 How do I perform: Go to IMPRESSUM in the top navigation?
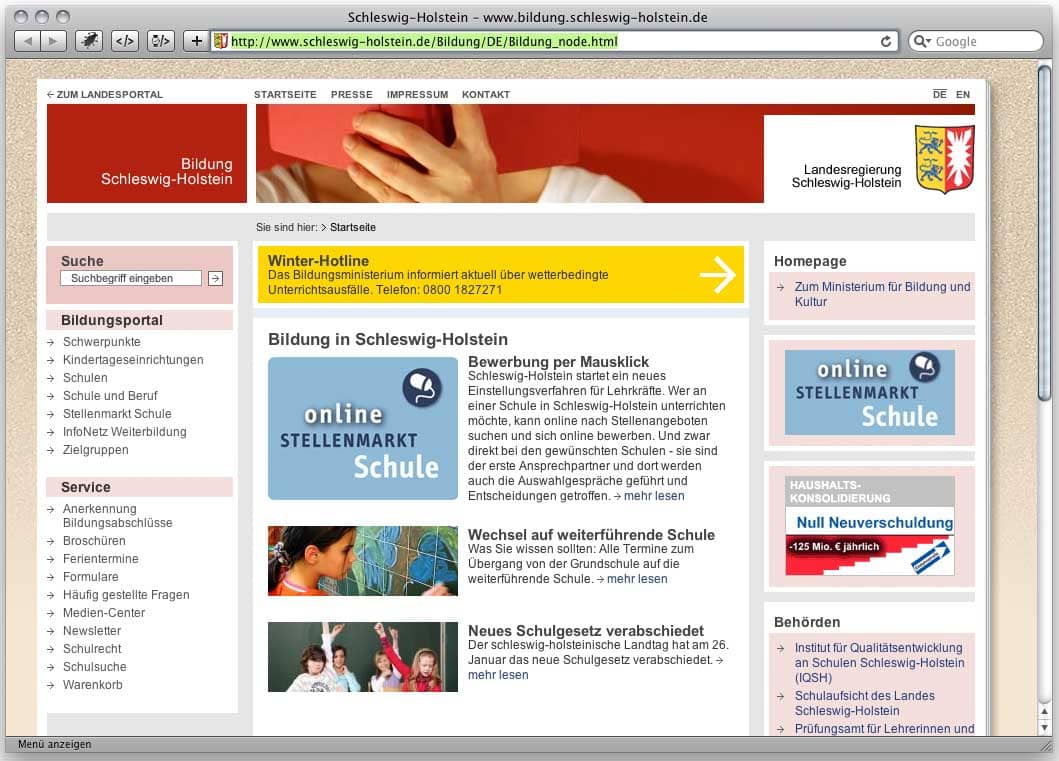click(417, 95)
